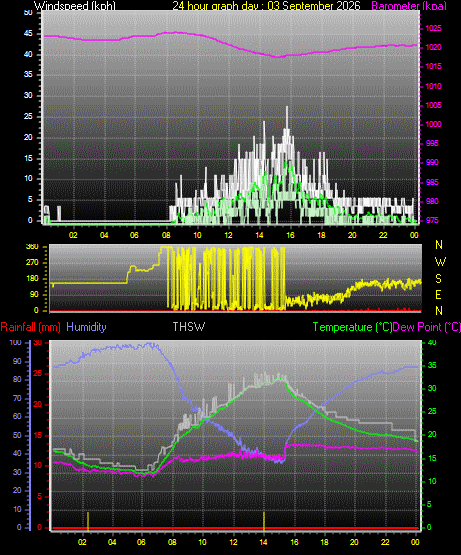Click the 100 humidity scale value
The height and width of the screenshot is (555, 461).
click(16, 342)
